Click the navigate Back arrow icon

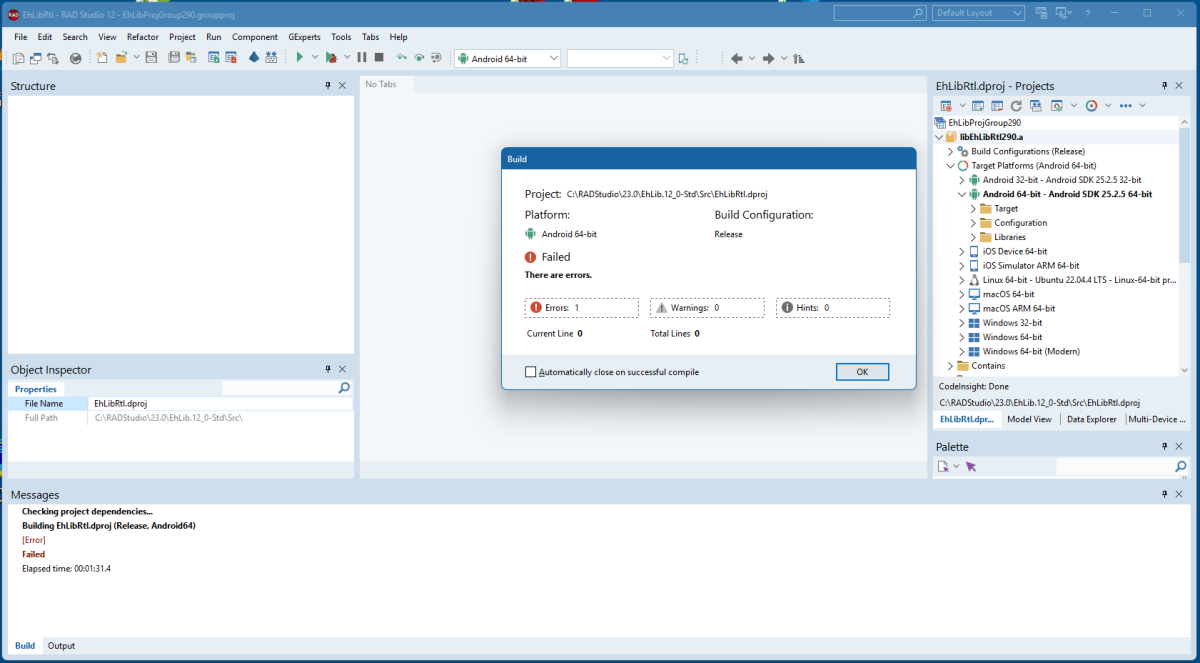pos(737,58)
